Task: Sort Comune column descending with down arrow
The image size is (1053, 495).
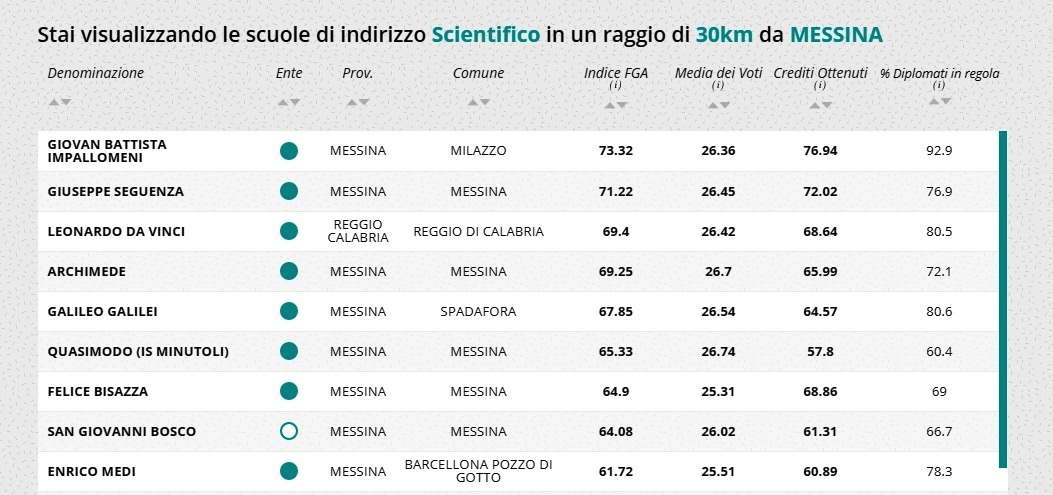Action: pos(485,102)
